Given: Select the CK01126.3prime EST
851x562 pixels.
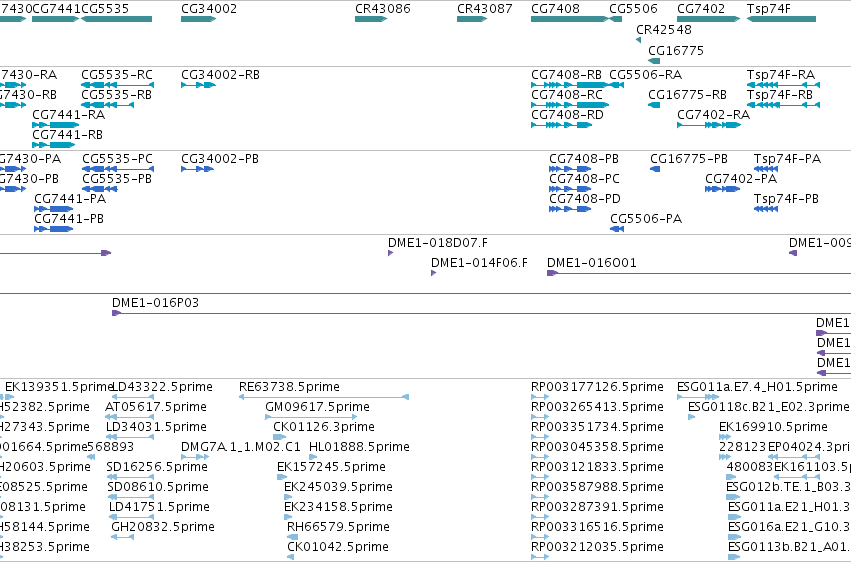Looking at the screenshot, I should (279, 437).
